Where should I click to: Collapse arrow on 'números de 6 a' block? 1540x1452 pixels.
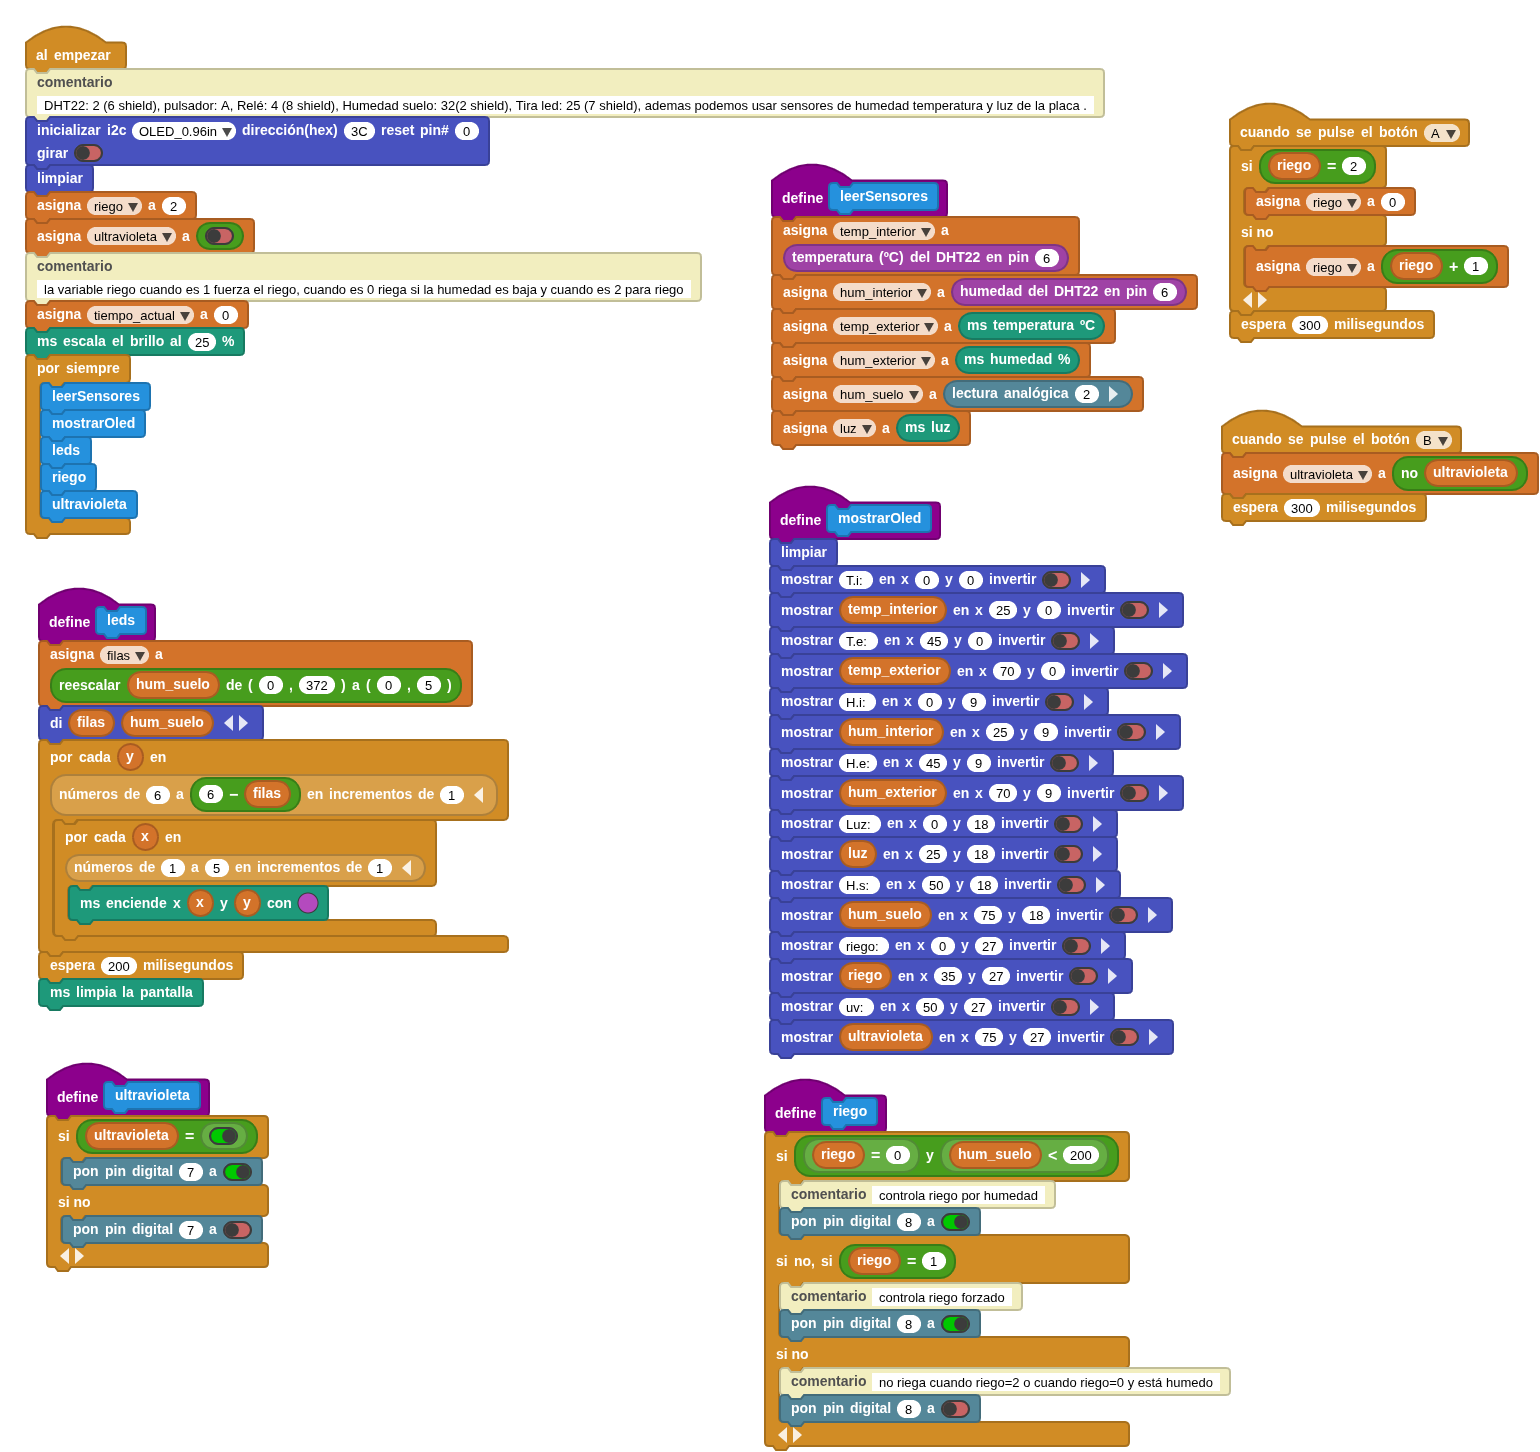[x=478, y=795]
